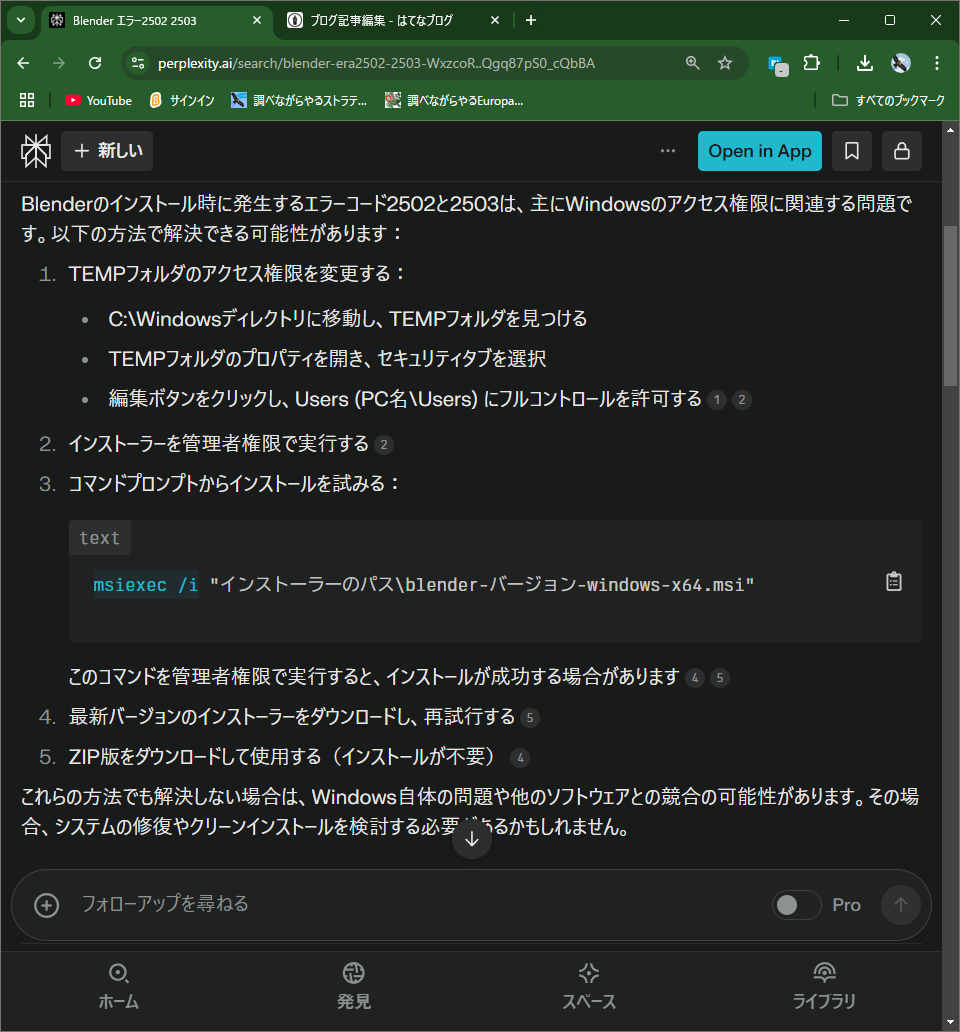960x1032 pixels.
Task: Open Chrome downloads via the download icon
Action: pos(863,62)
